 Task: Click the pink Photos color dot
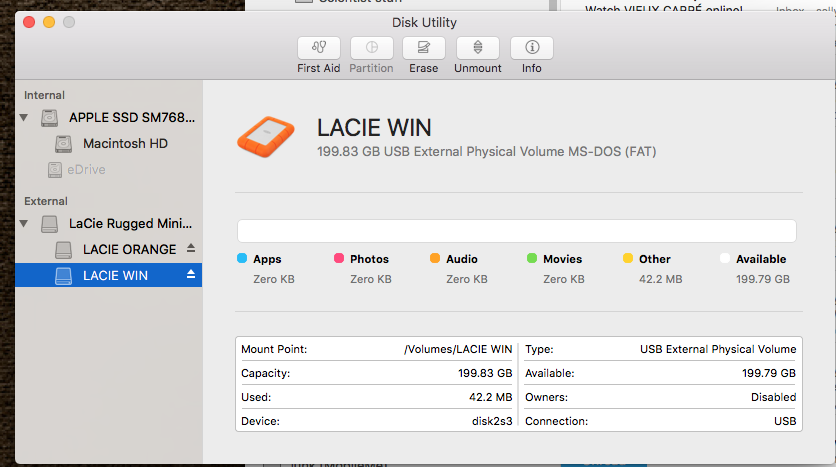339,259
